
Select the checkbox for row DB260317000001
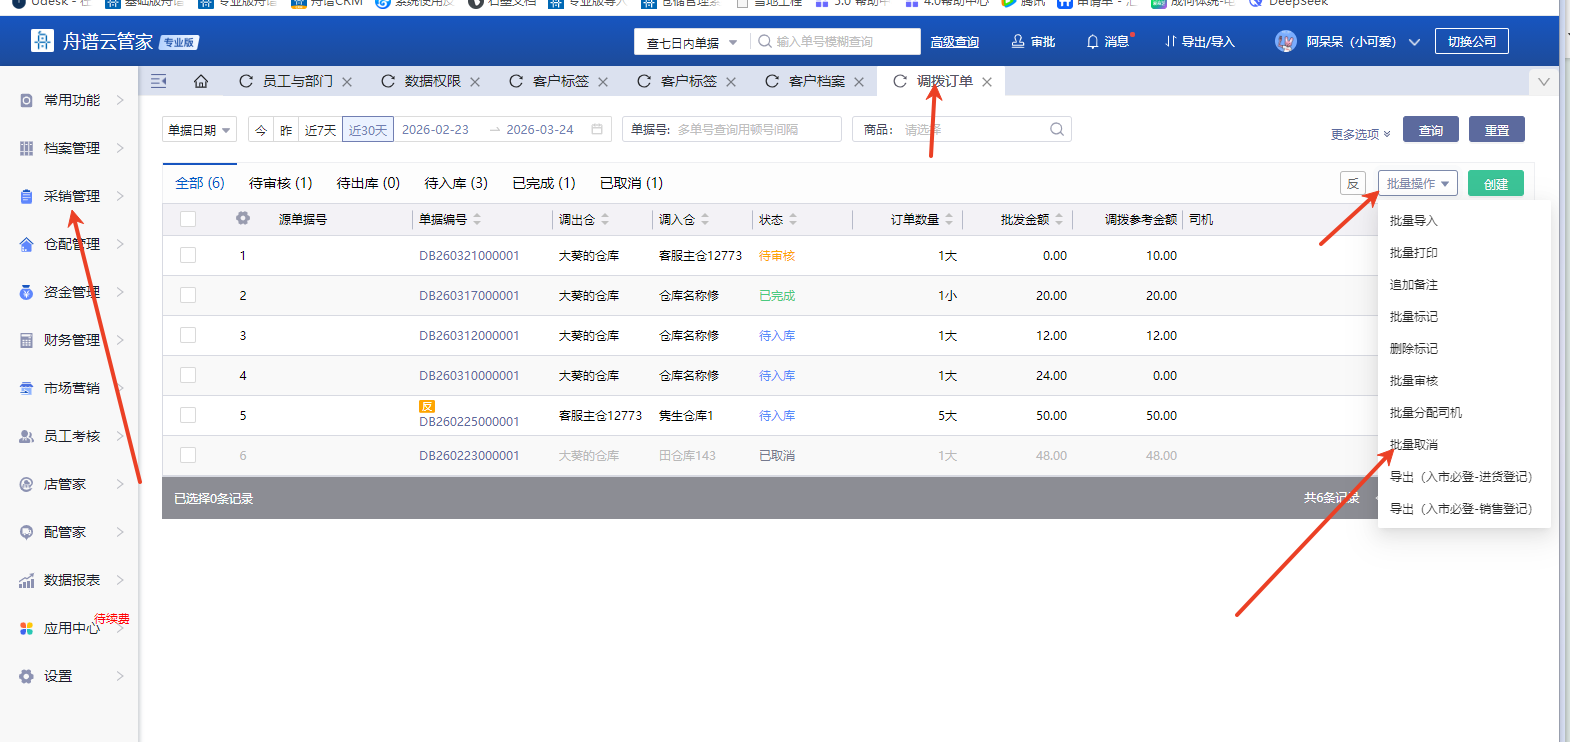[x=188, y=295]
